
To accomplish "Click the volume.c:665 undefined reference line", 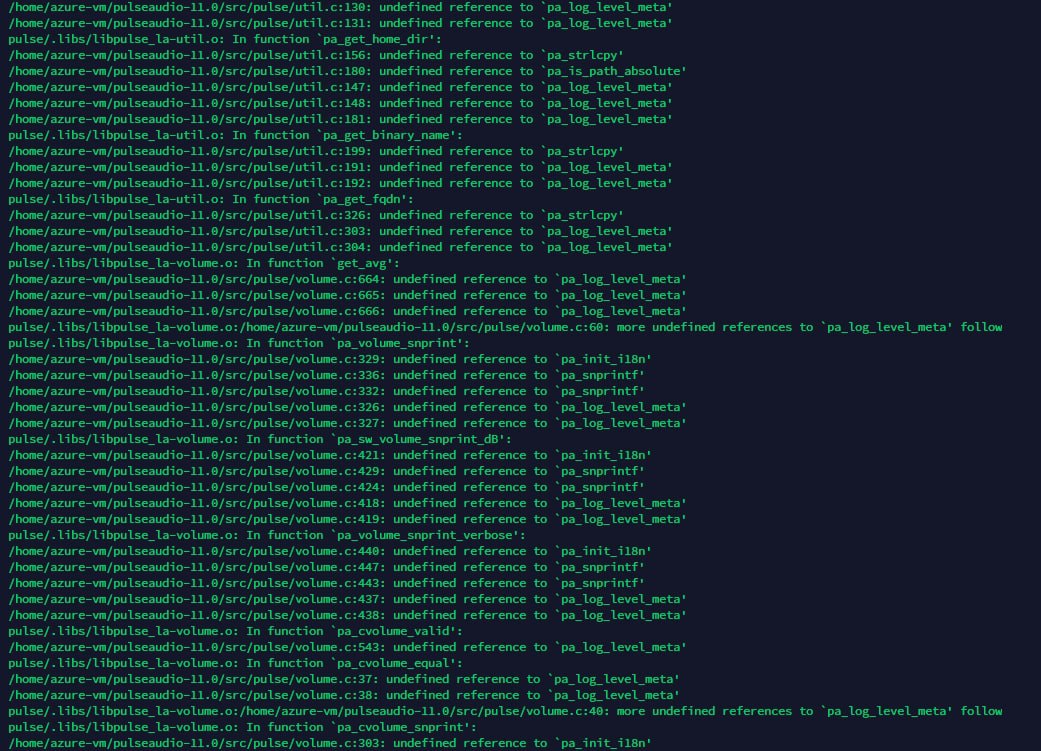I will (347, 295).
